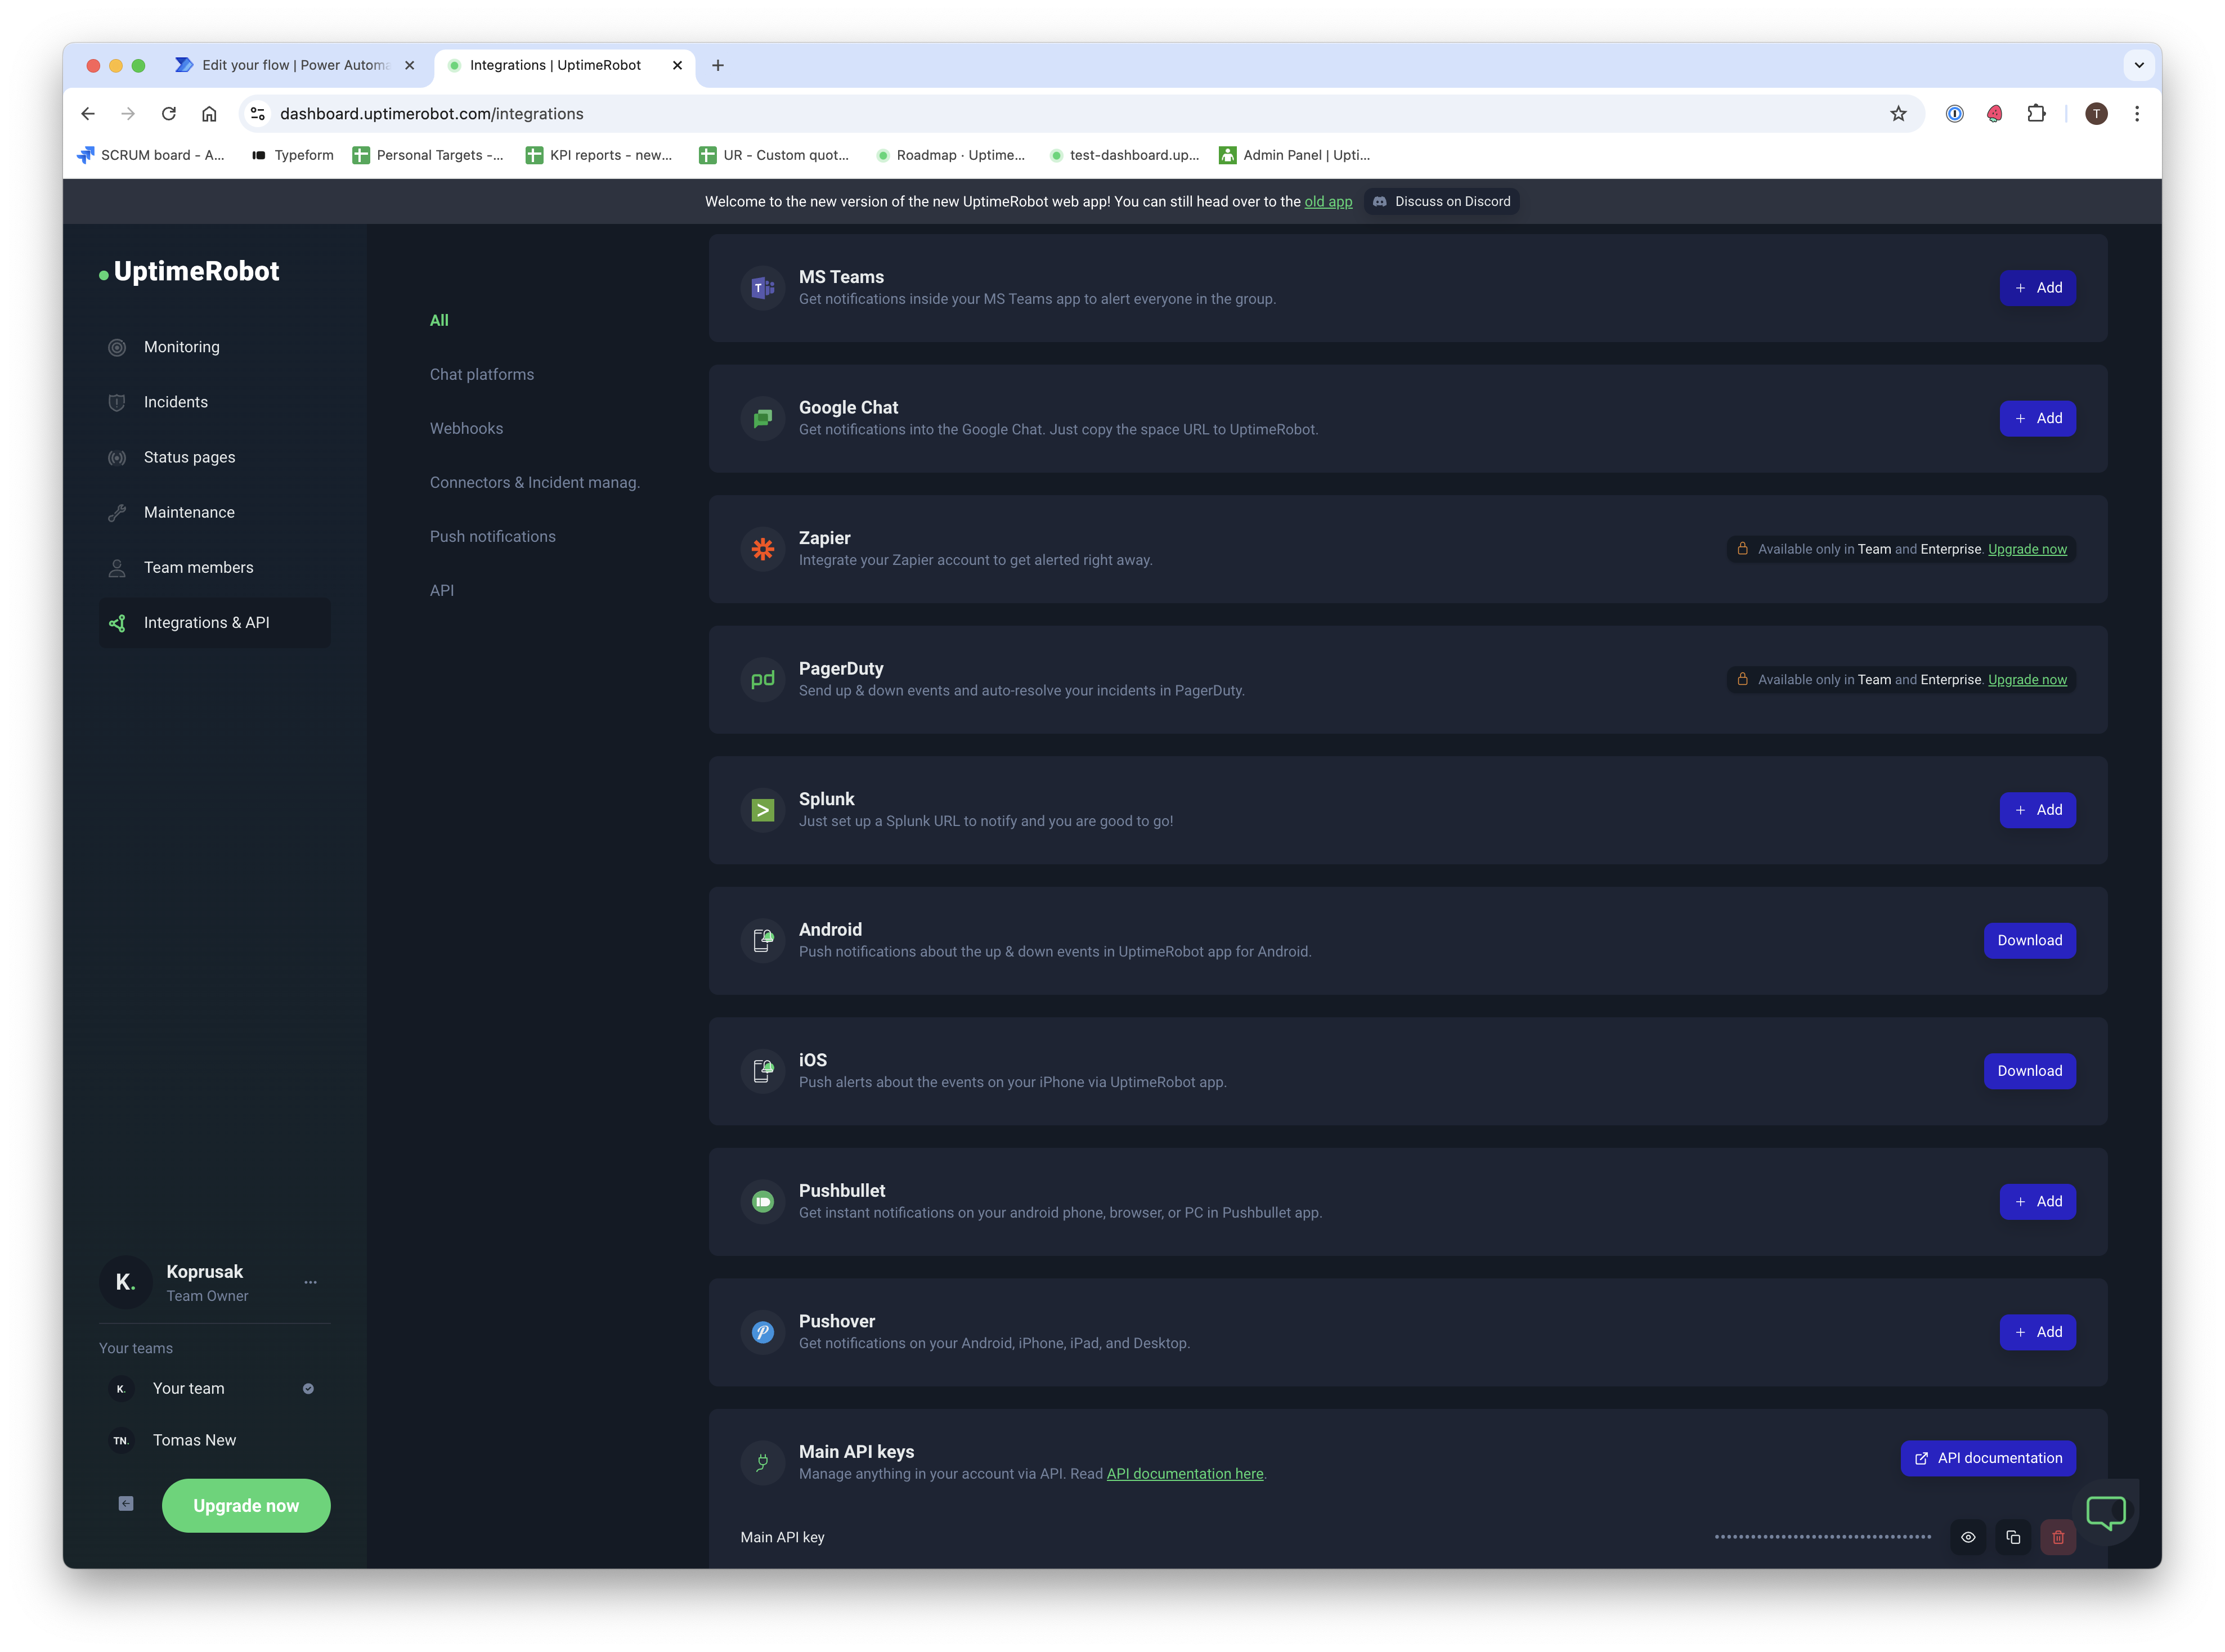Screen dimensions: 2225x1652
Task: Click the MS Teams logo icon
Action: point(762,288)
